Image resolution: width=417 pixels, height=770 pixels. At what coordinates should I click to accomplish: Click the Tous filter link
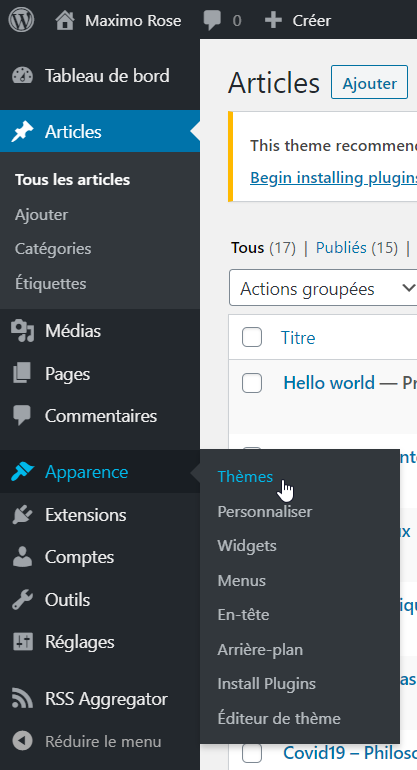tap(248, 248)
